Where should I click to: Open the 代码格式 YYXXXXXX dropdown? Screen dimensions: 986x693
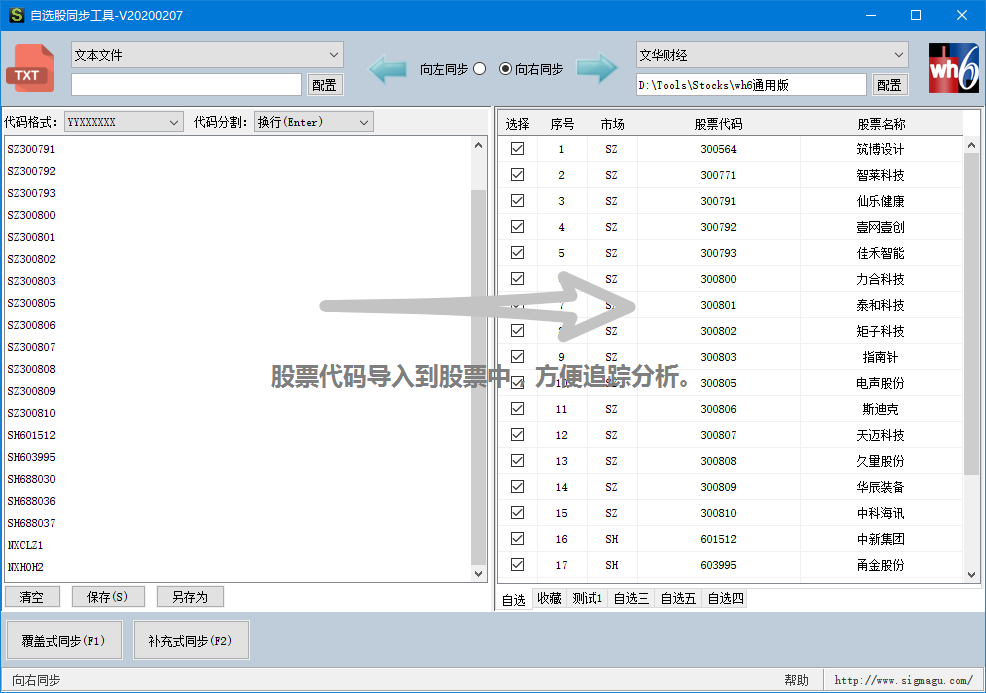point(123,122)
